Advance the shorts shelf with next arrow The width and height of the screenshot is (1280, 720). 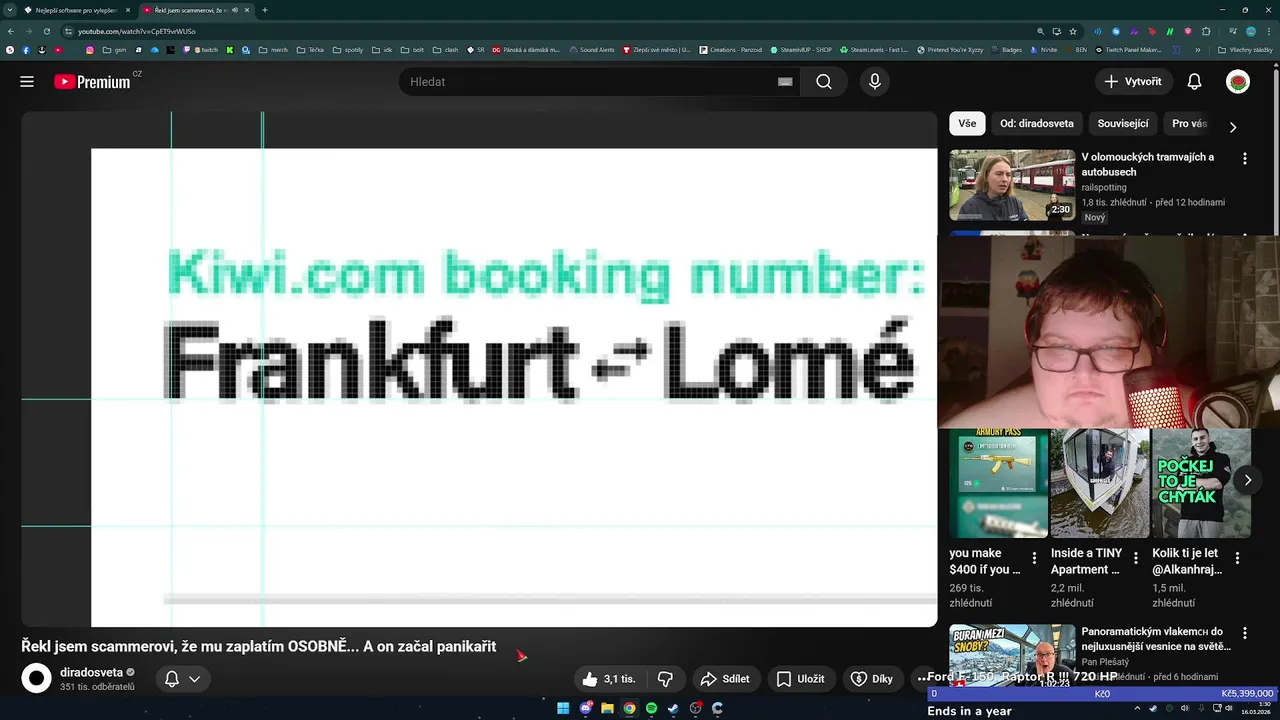(x=1247, y=480)
